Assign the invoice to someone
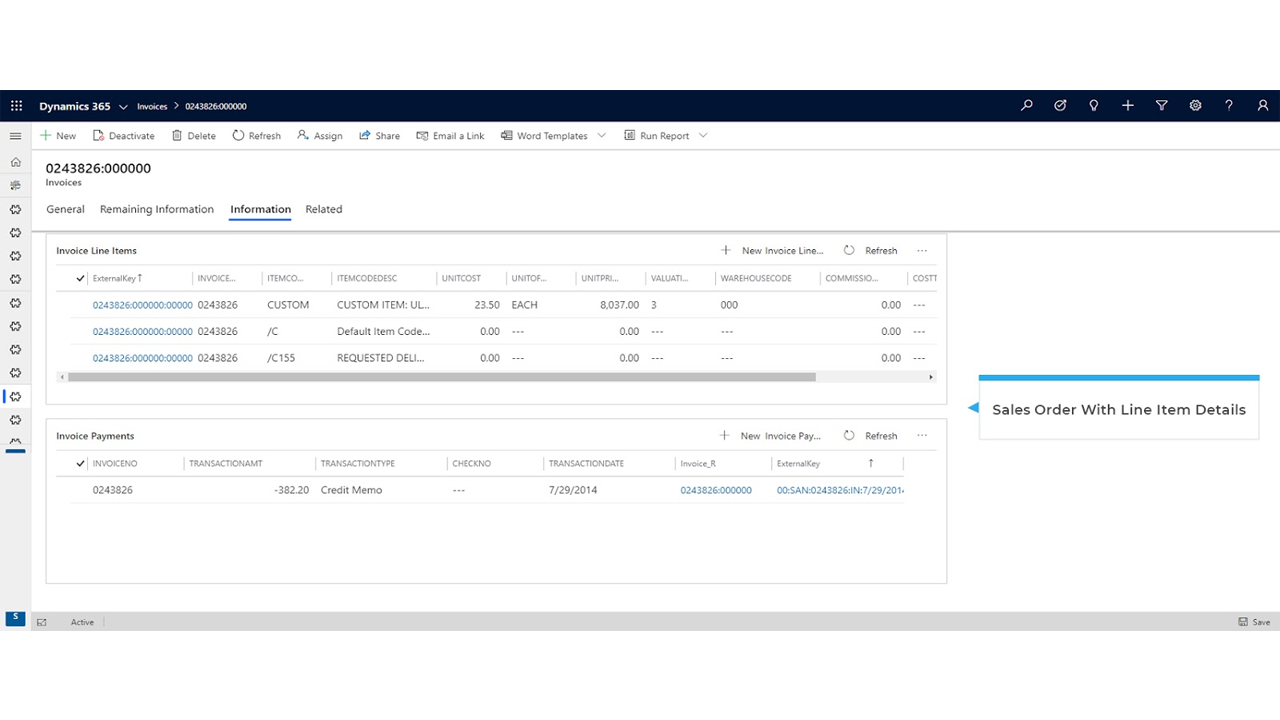Viewport: 1280px width, 720px height. [x=320, y=136]
